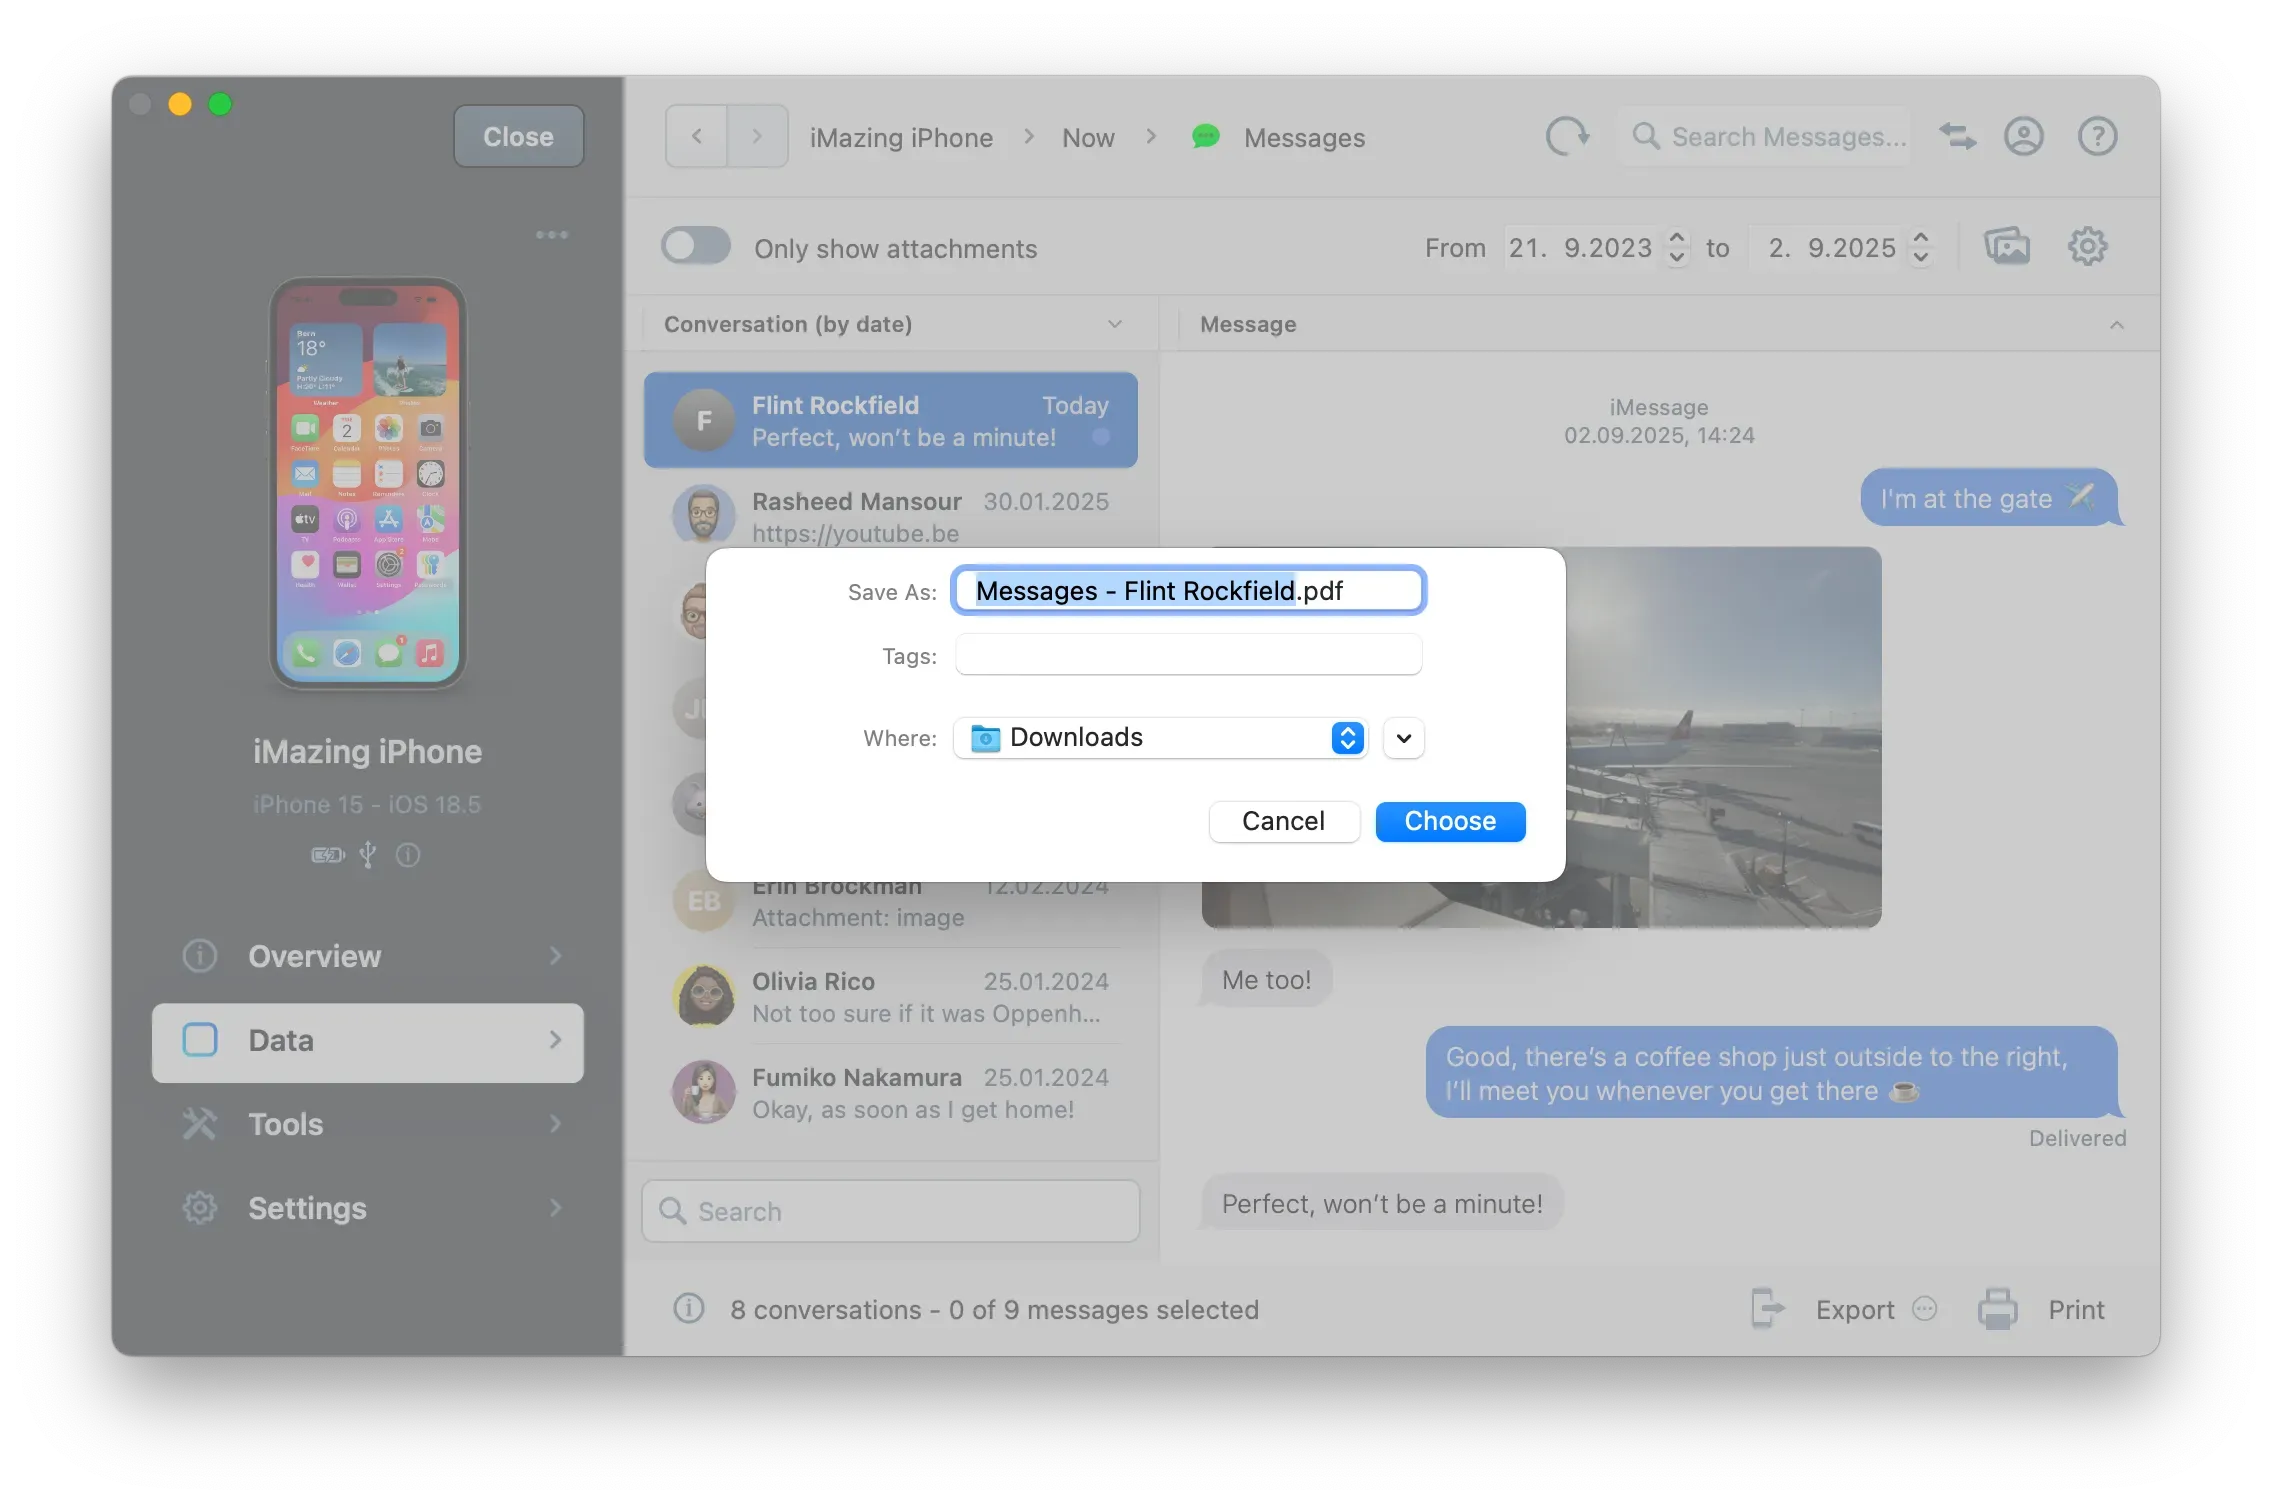Click the device transfer arrows icon
This screenshot has width=2272, height=1504.
point(1957,137)
